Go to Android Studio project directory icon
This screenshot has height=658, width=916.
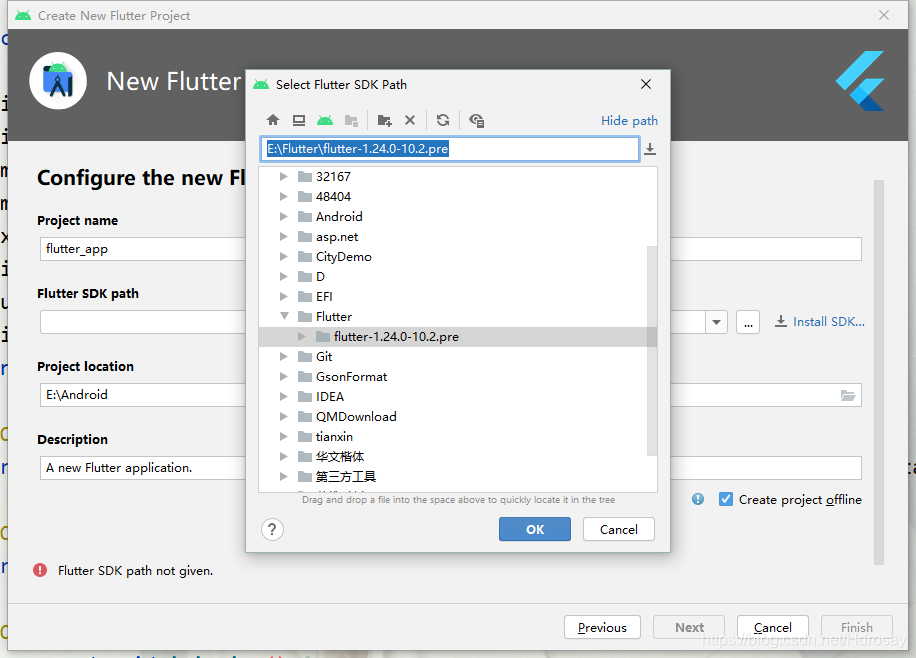(x=325, y=120)
